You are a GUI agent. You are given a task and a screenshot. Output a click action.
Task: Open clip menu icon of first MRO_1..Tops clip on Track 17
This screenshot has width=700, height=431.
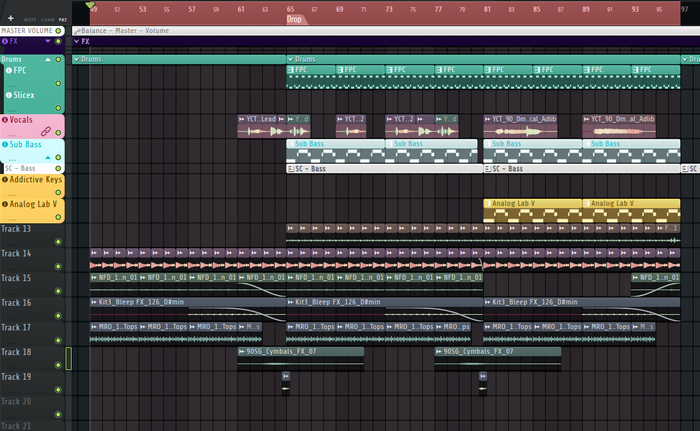pos(94,327)
